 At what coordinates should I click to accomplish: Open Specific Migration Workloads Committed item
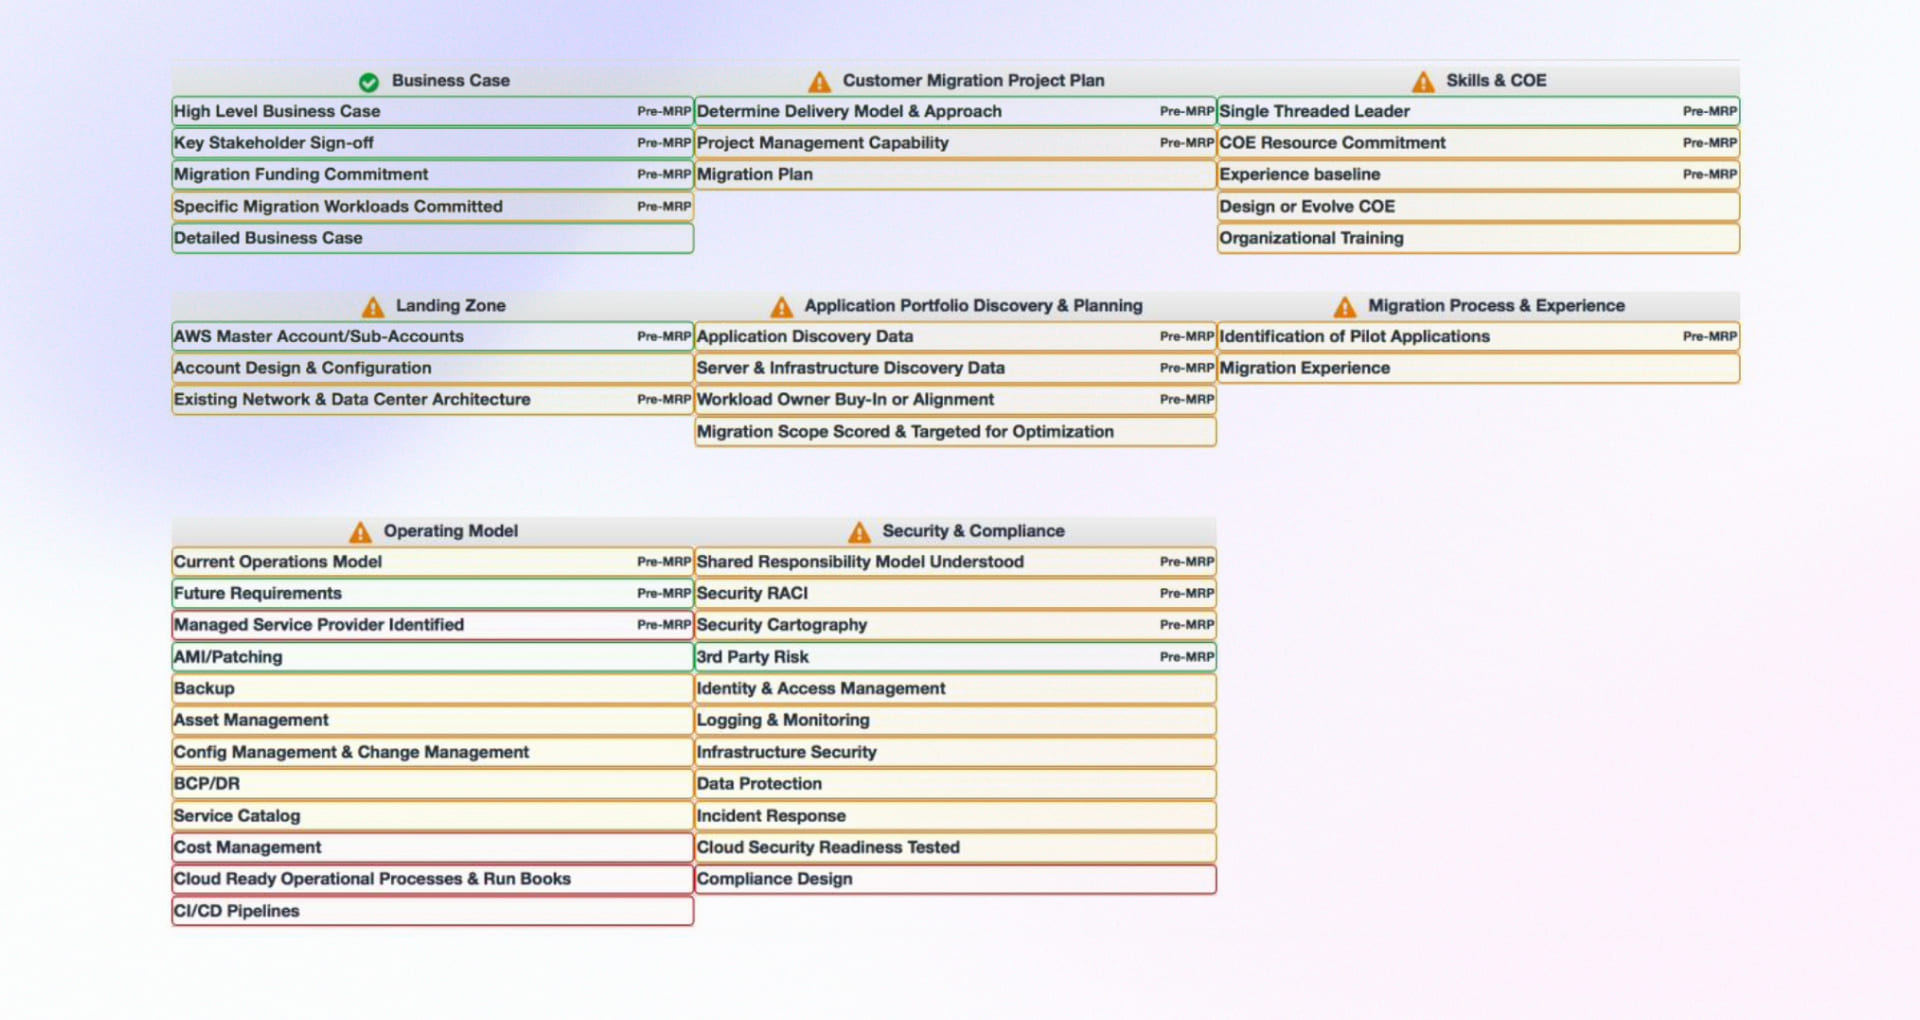[433, 206]
